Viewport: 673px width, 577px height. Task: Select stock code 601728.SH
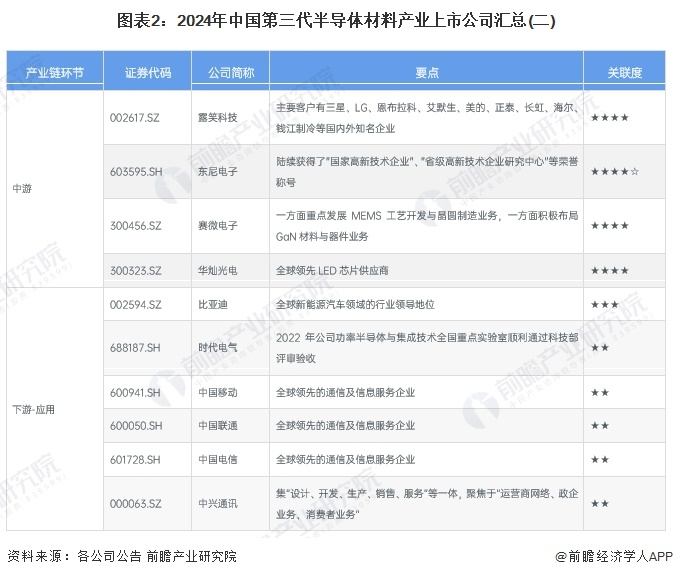135,460
